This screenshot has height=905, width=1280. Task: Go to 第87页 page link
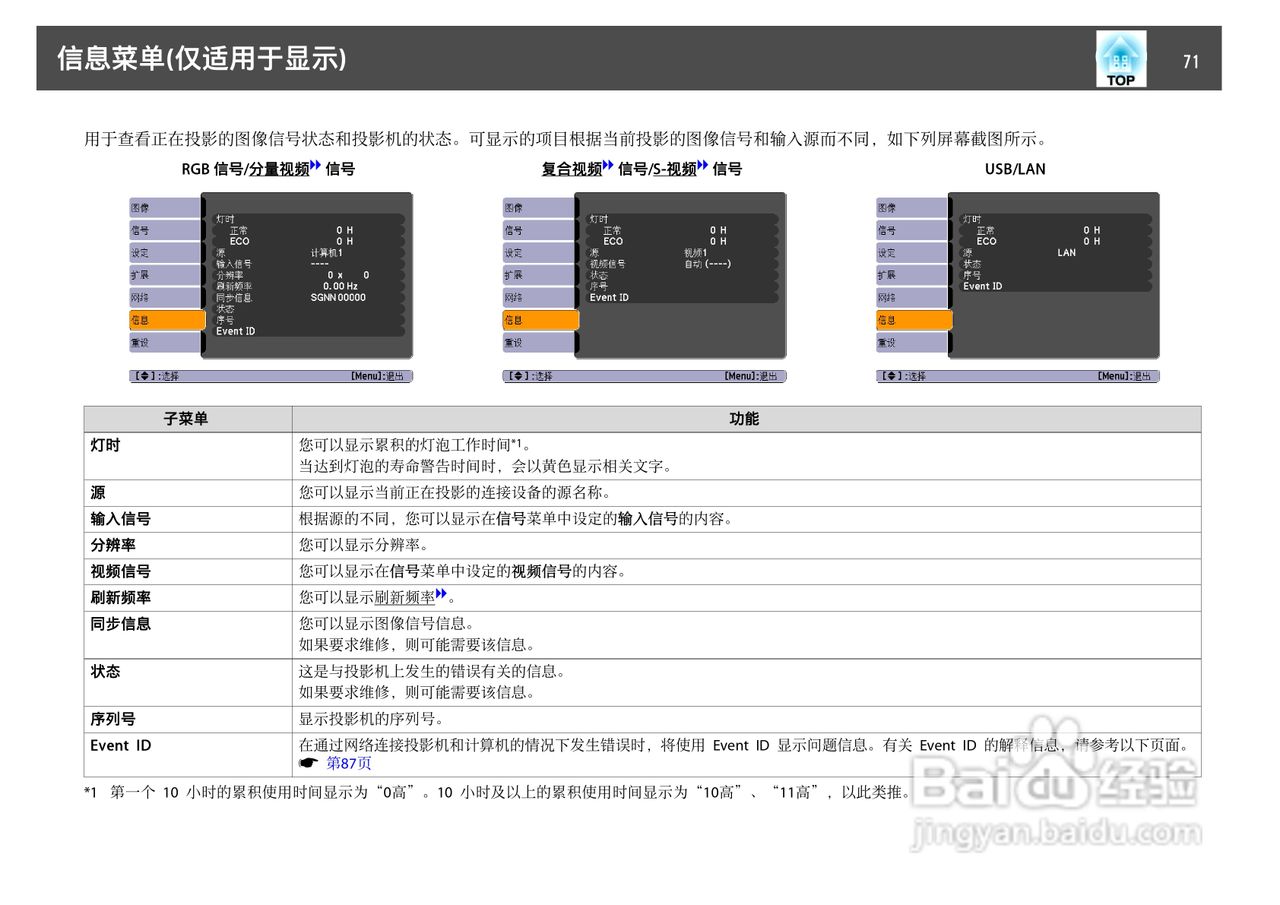tap(349, 763)
